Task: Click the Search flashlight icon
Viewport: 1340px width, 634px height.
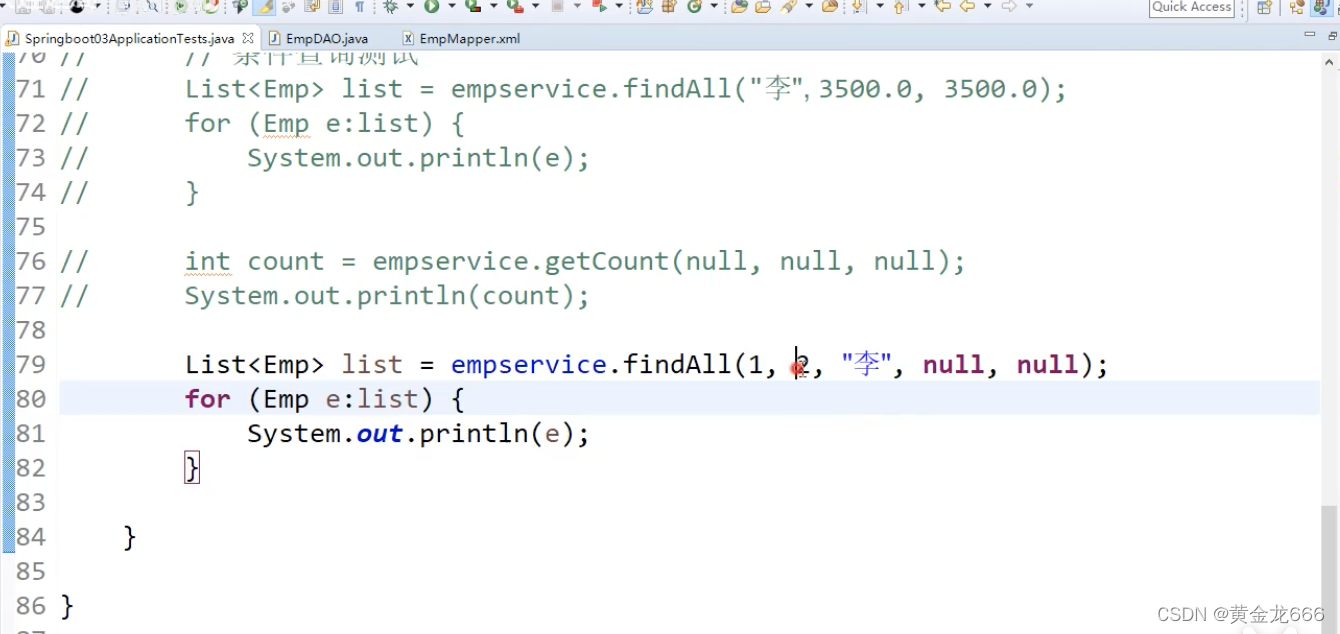Action: (x=788, y=6)
